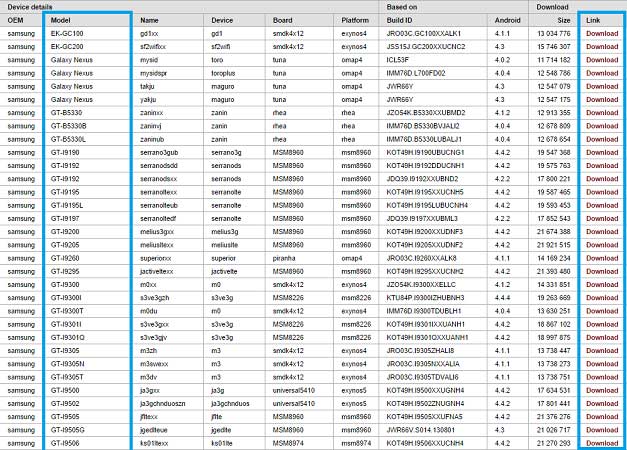Download the GT-I9195 serranoltexx file
Screen dimensions: 627x450
[602, 192]
